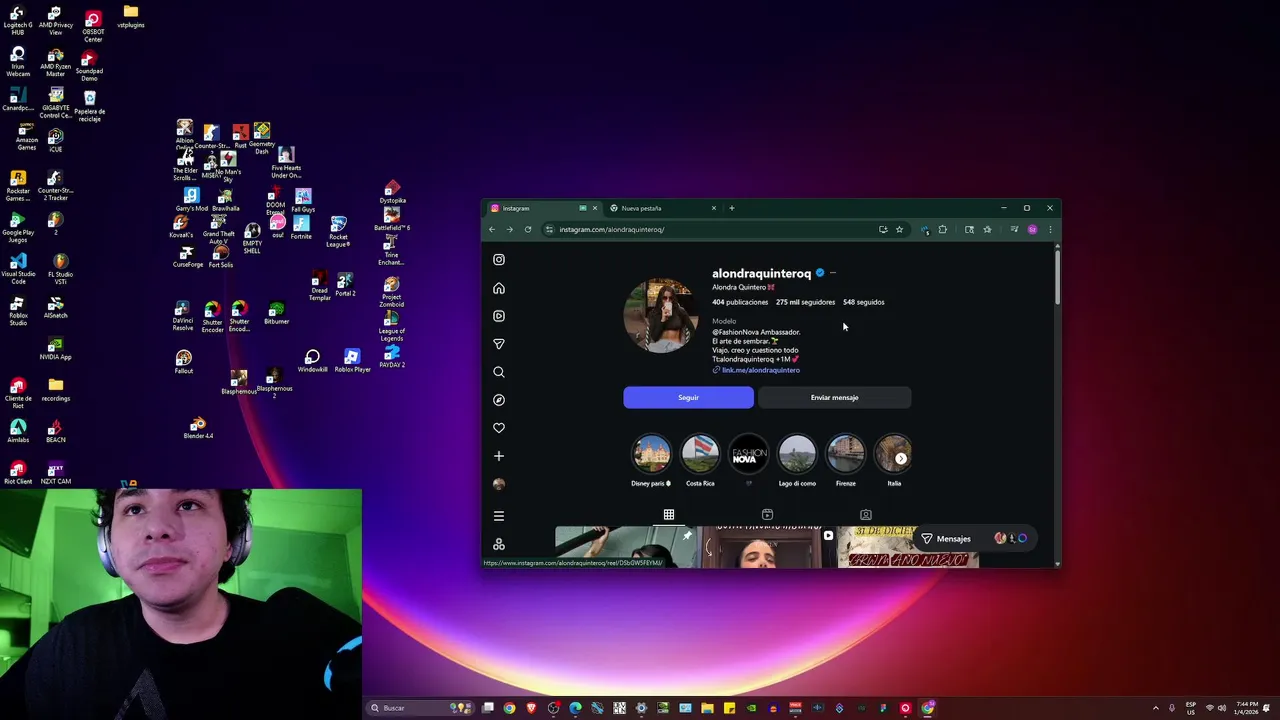Open the Instagram search magnifier icon
1280x720 pixels.
499,372
